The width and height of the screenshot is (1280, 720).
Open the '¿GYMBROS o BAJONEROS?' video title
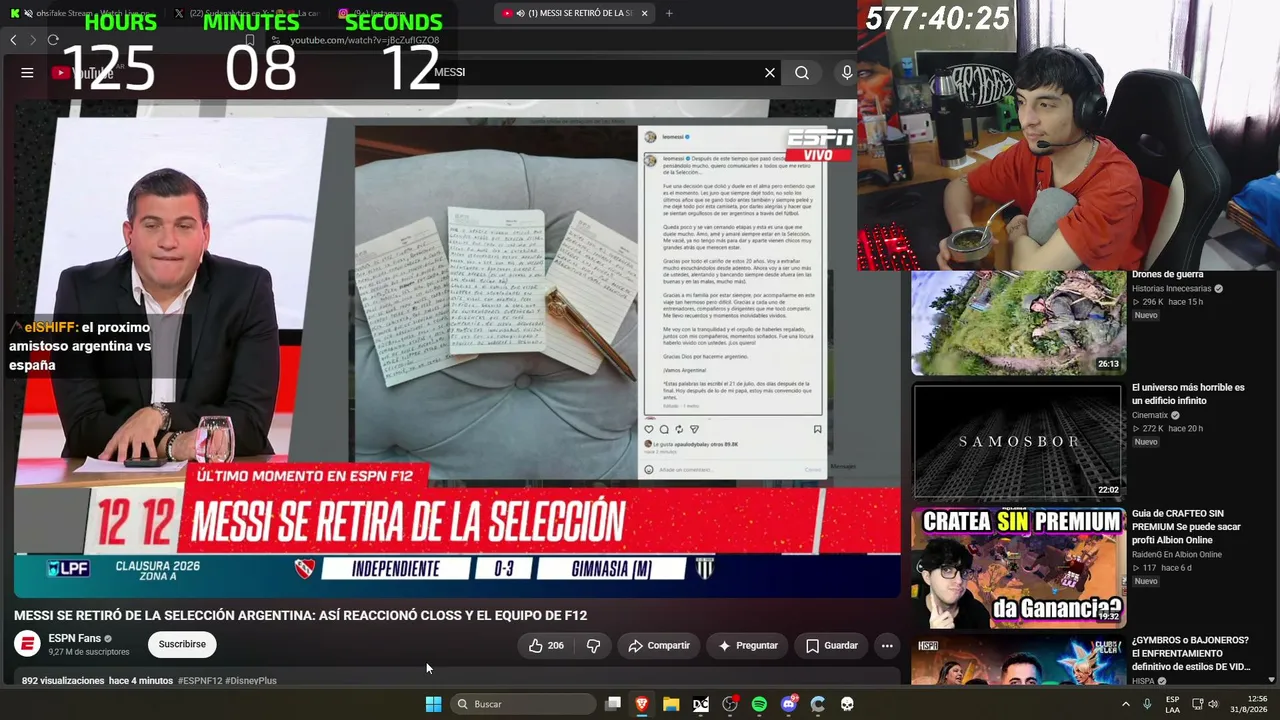(x=1191, y=653)
